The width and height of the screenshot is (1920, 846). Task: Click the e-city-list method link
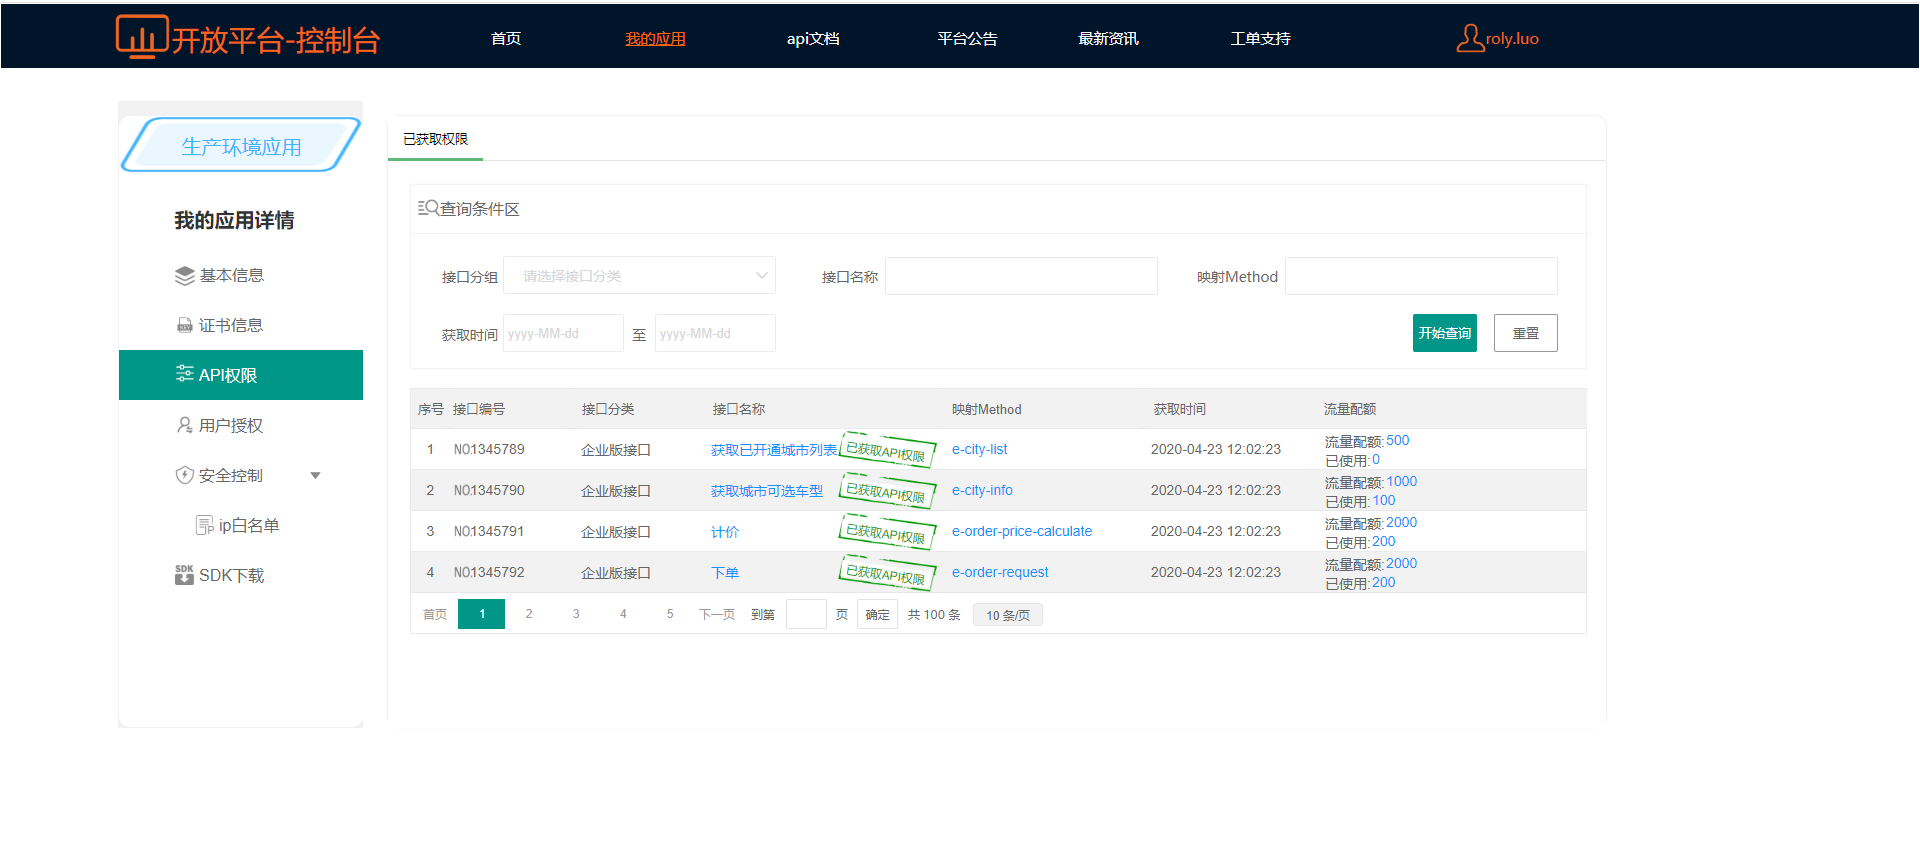[980, 449]
